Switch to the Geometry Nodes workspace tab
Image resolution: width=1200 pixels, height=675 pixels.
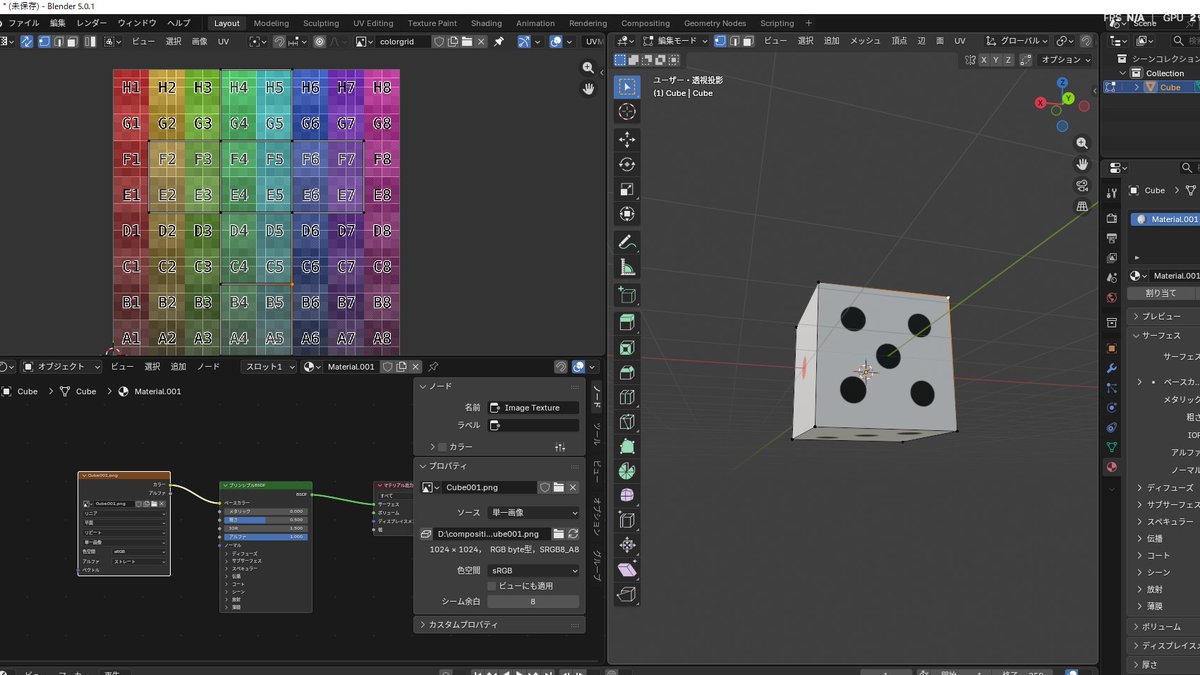[715, 23]
